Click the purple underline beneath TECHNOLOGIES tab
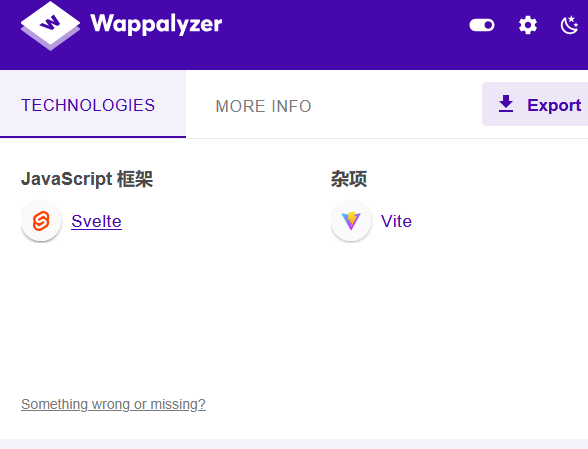Image resolution: width=588 pixels, height=449 pixels. 93,137
